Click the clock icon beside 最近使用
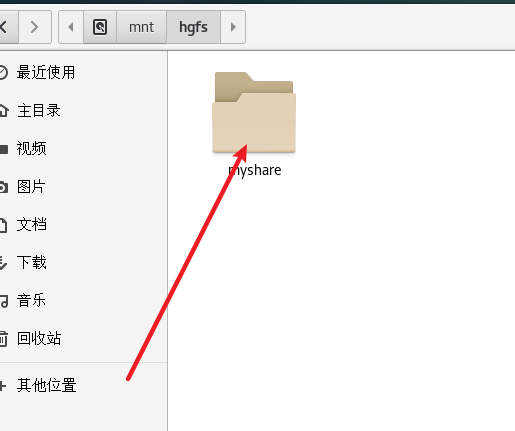 [3, 73]
